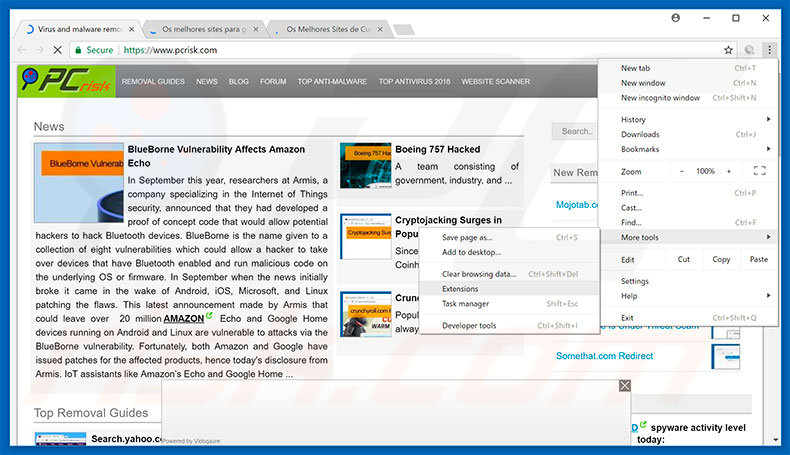Open Task manager from the submenu

coord(509,304)
